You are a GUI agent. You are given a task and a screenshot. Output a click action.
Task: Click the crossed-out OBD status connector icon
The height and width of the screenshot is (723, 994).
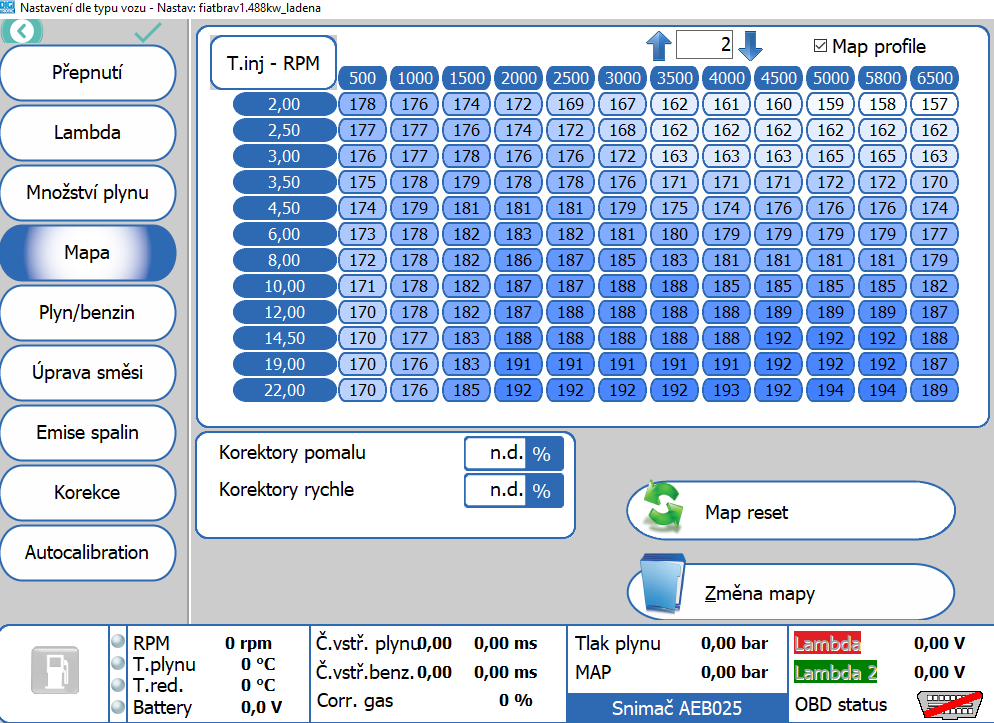click(944, 704)
